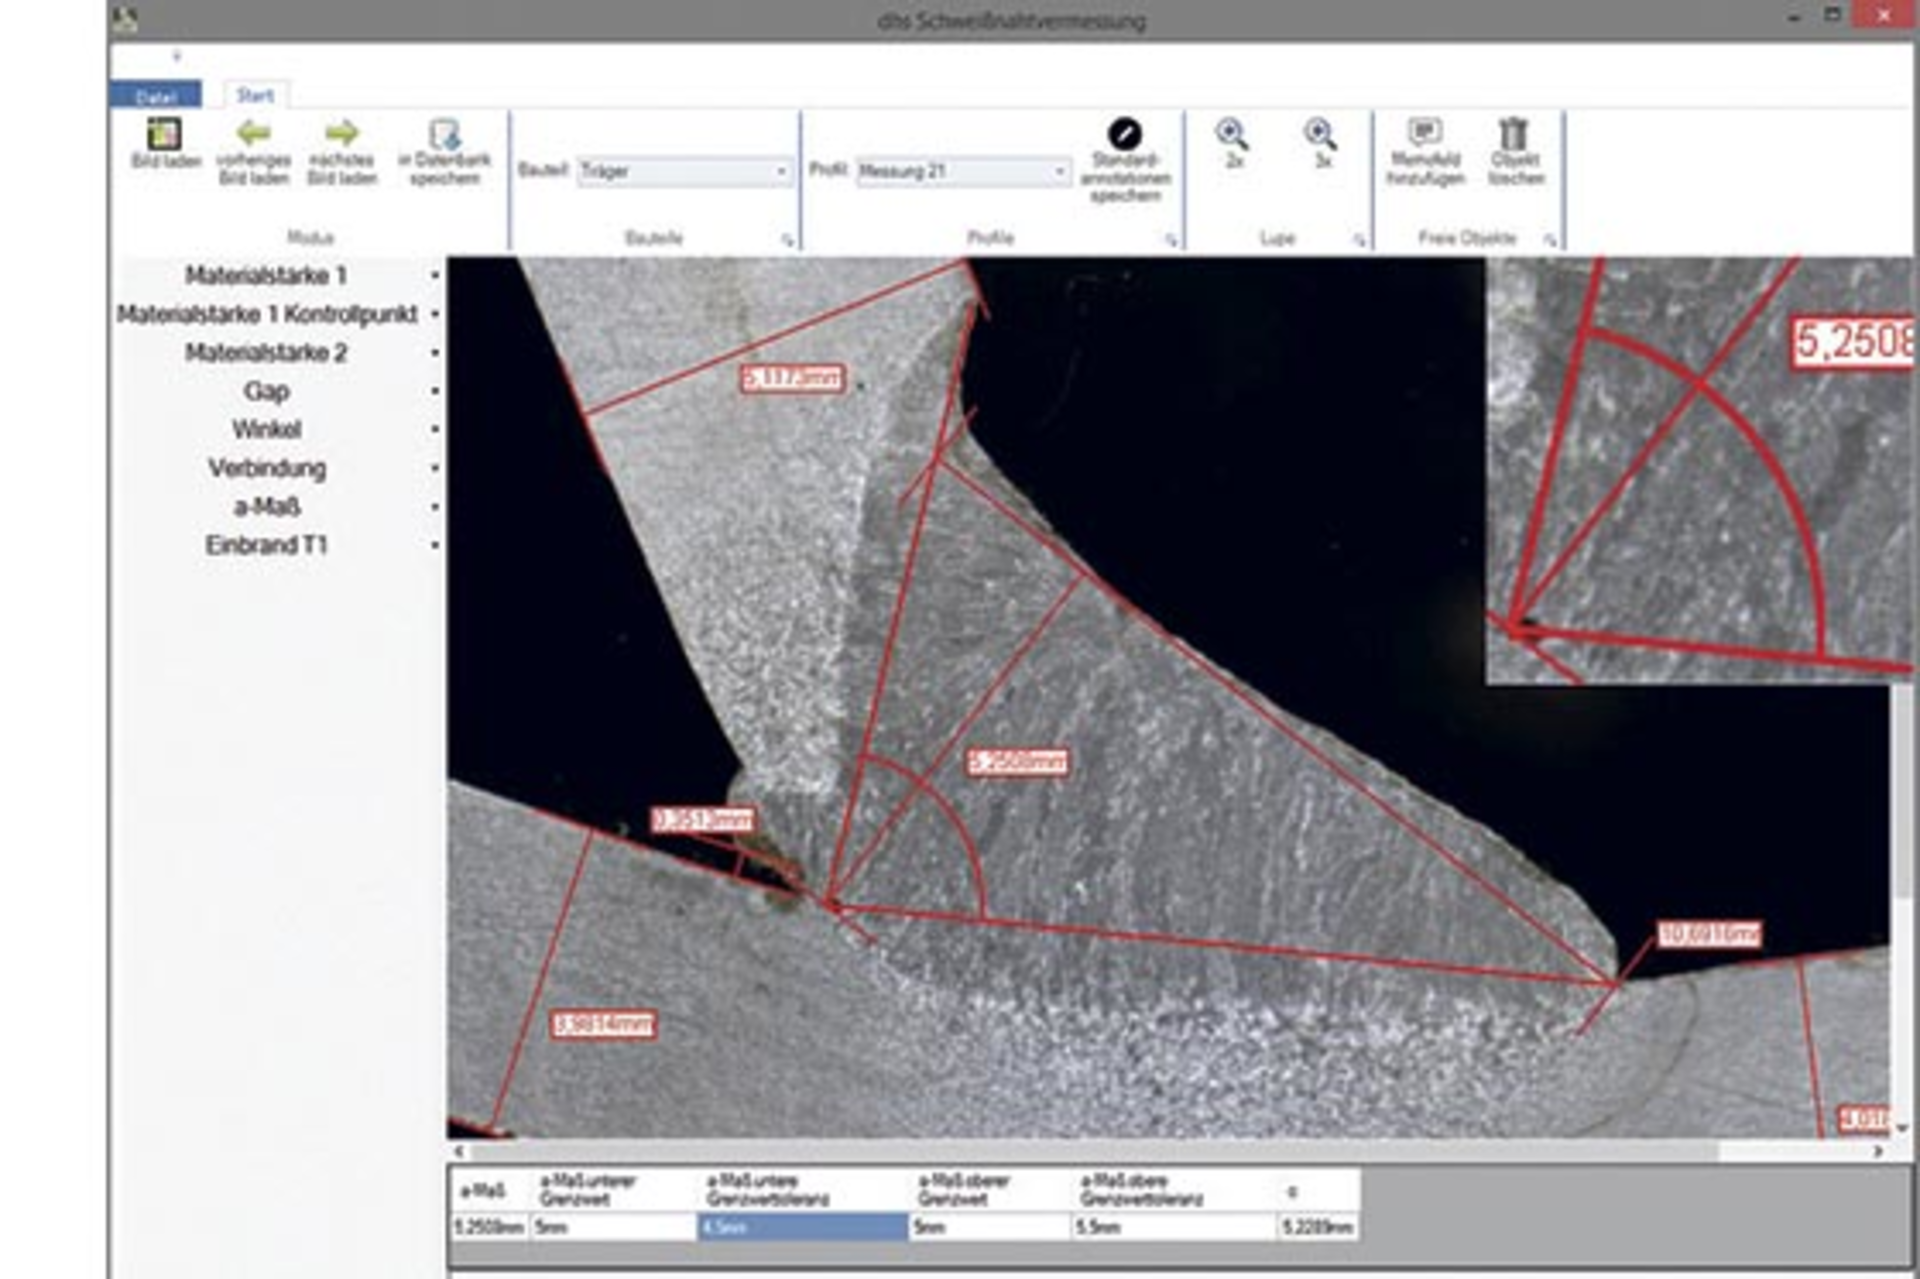Click the nächstes Bild laden arrow icon
Image resolution: width=1920 pixels, height=1279 pixels.
coord(340,135)
